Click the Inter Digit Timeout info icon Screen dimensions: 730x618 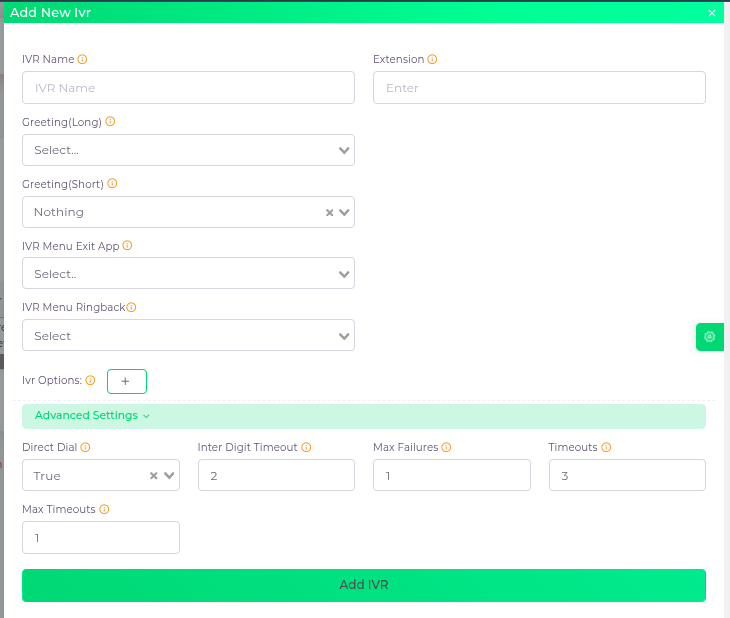[306, 448]
